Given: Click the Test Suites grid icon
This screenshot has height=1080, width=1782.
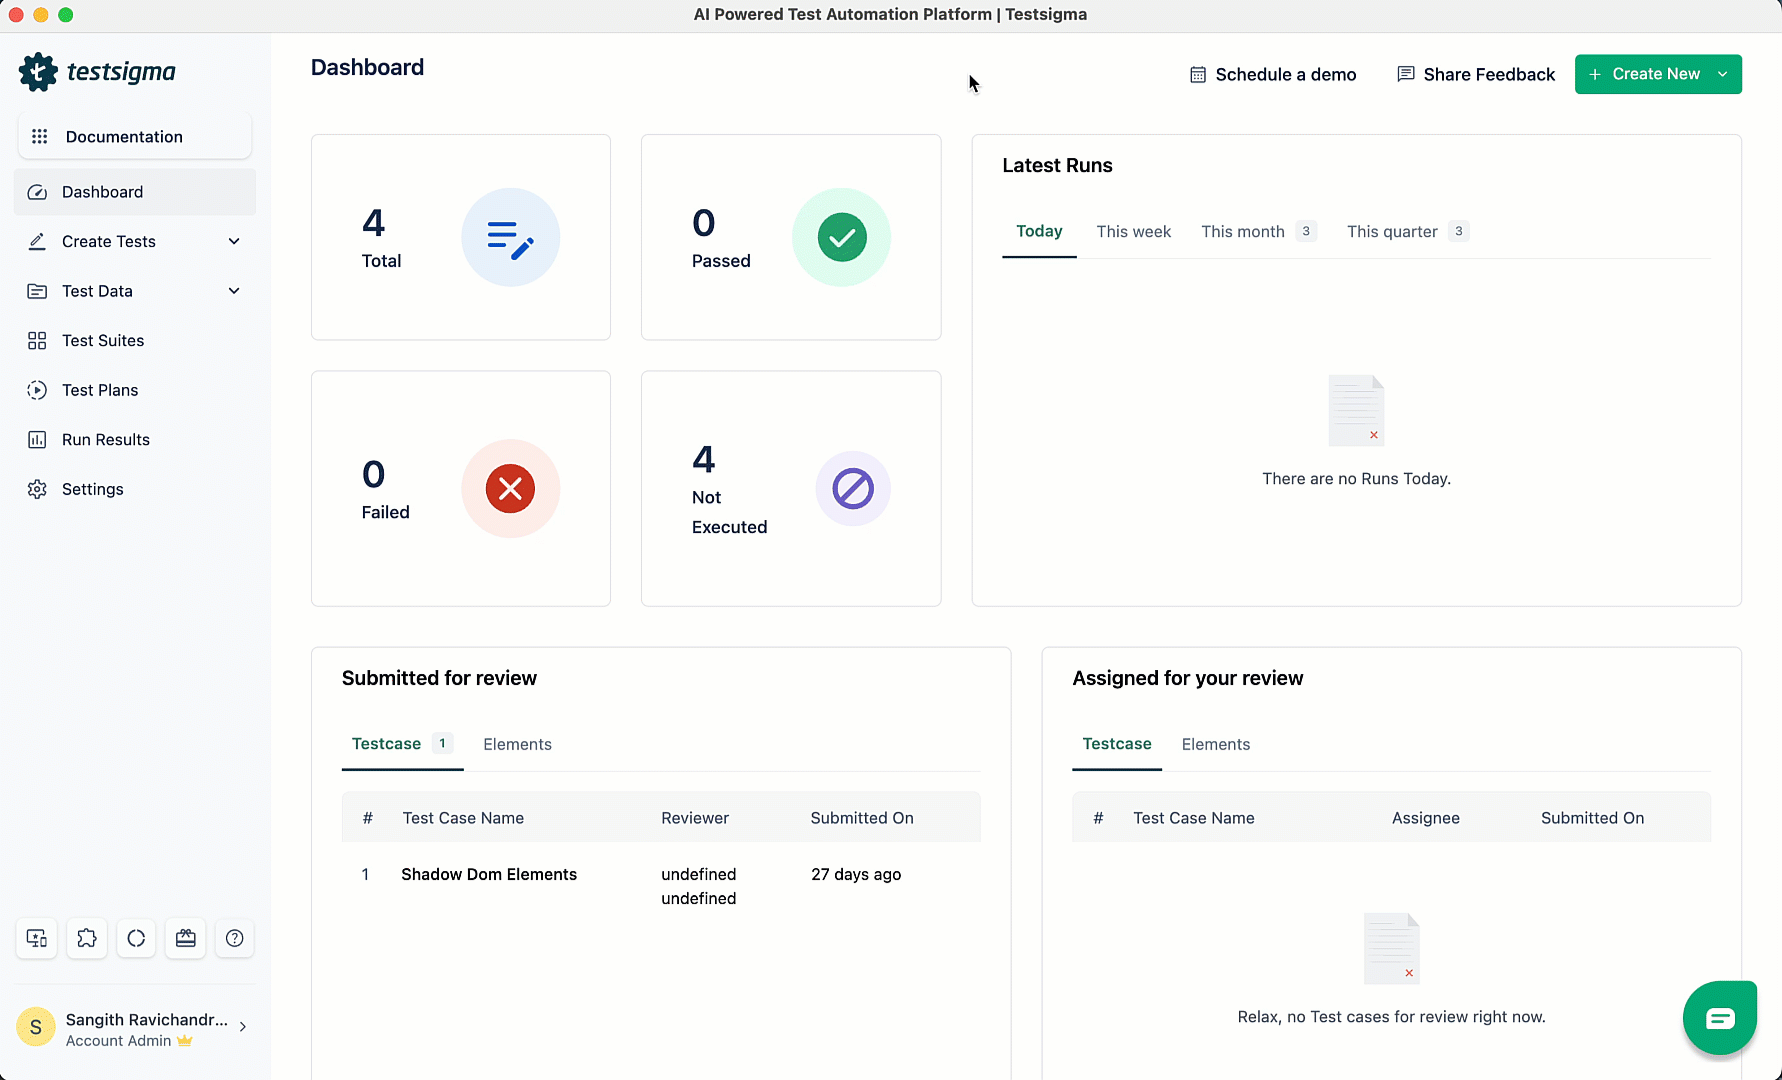Looking at the screenshot, I should 37,341.
